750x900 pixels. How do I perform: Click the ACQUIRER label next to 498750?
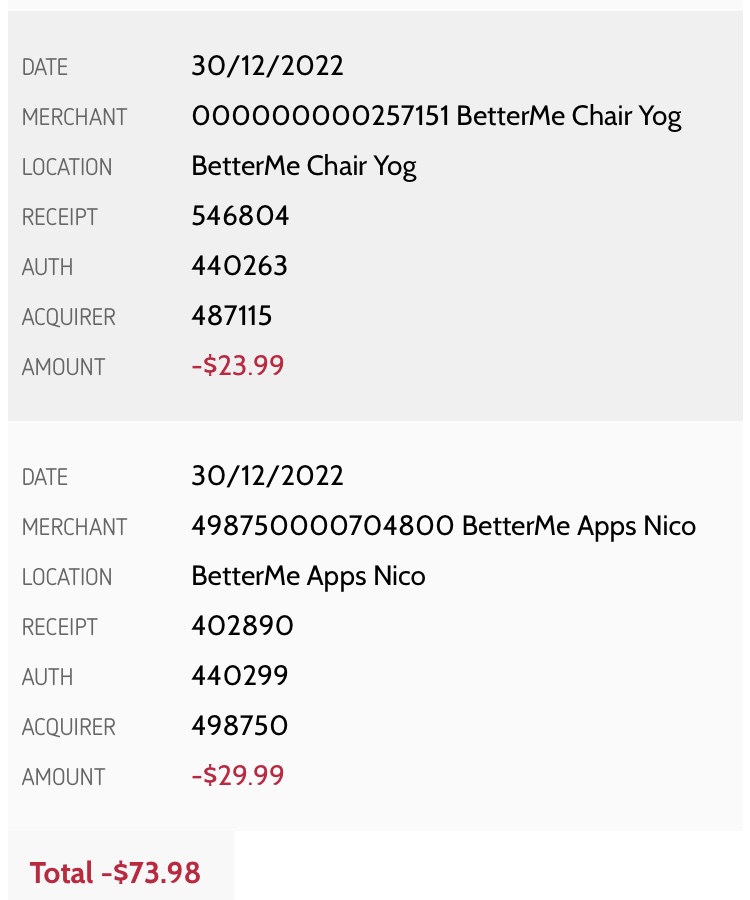(68, 727)
